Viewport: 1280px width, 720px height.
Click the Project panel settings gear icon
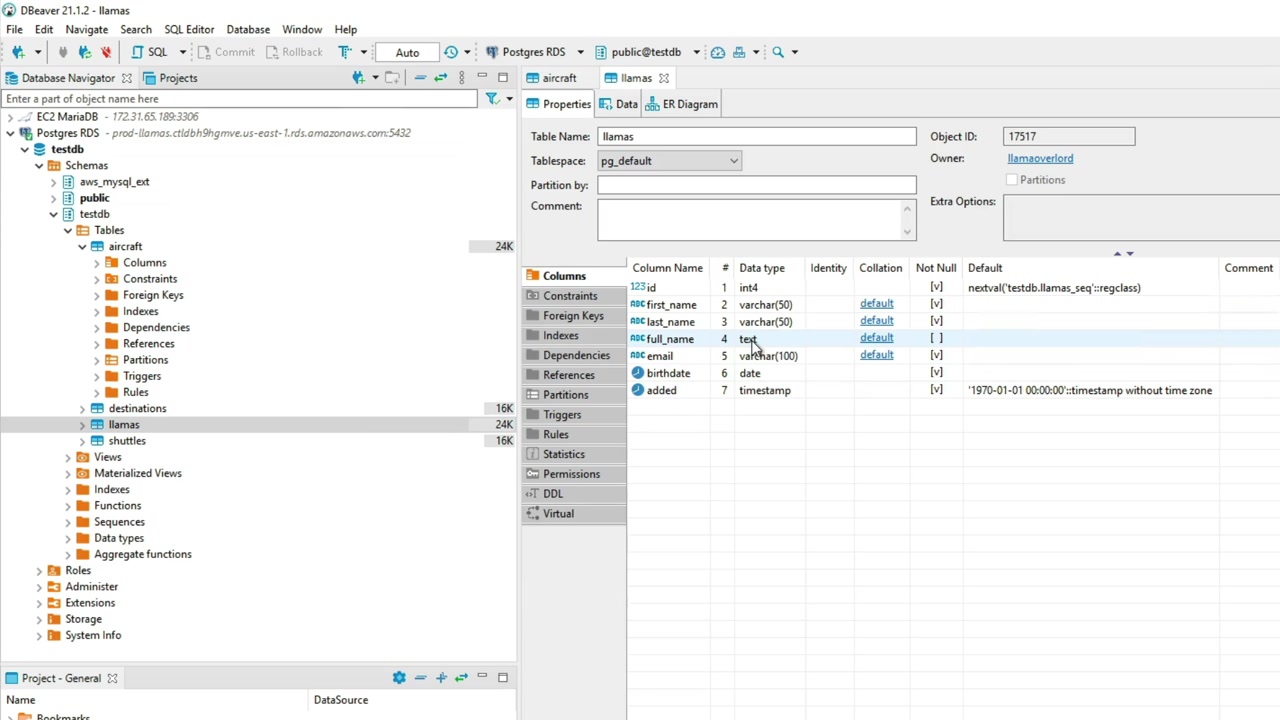point(399,678)
